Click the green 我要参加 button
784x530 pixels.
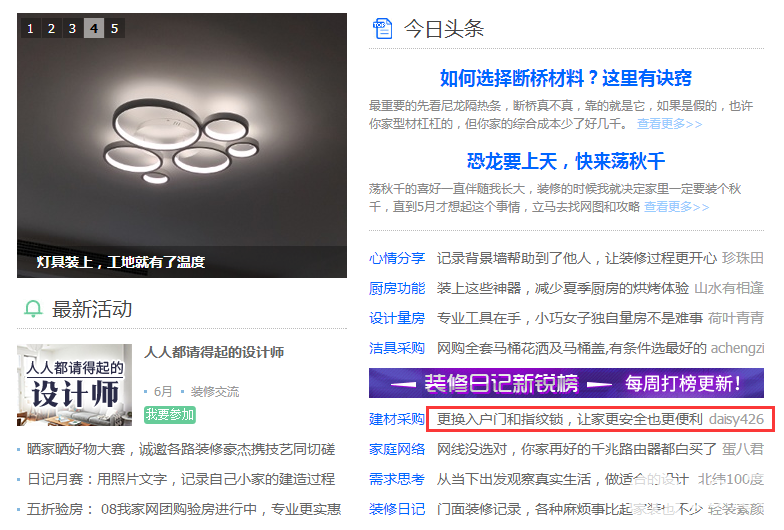click(170, 414)
